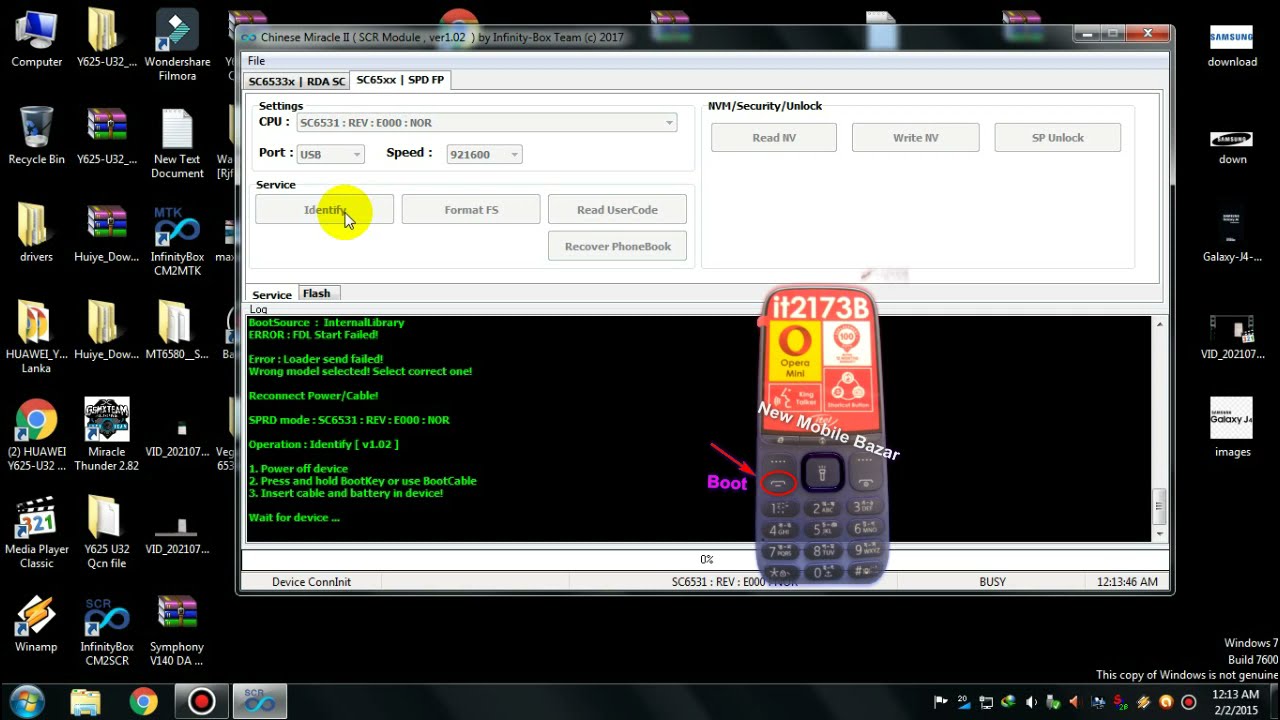Switch to the CM2SCR taskbar window
The height and width of the screenshot is (720, 1280).
(260, 701)
